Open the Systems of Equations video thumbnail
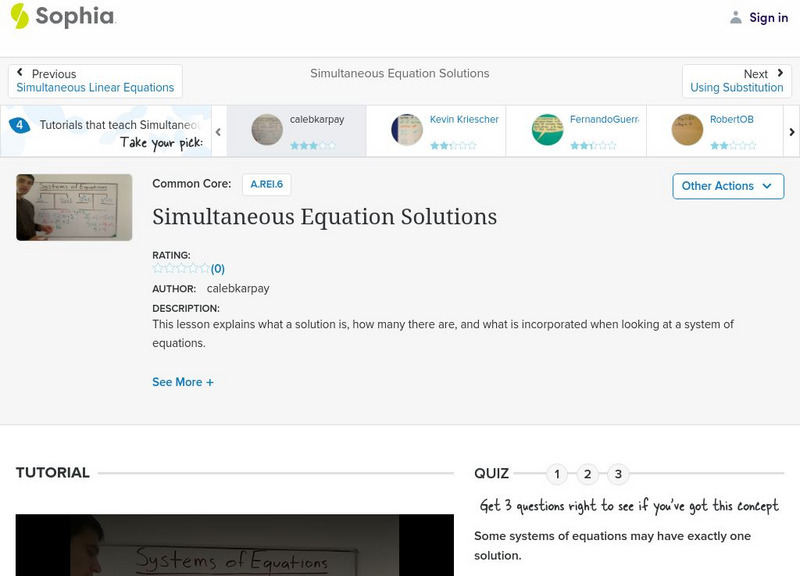 click(74, 207)
